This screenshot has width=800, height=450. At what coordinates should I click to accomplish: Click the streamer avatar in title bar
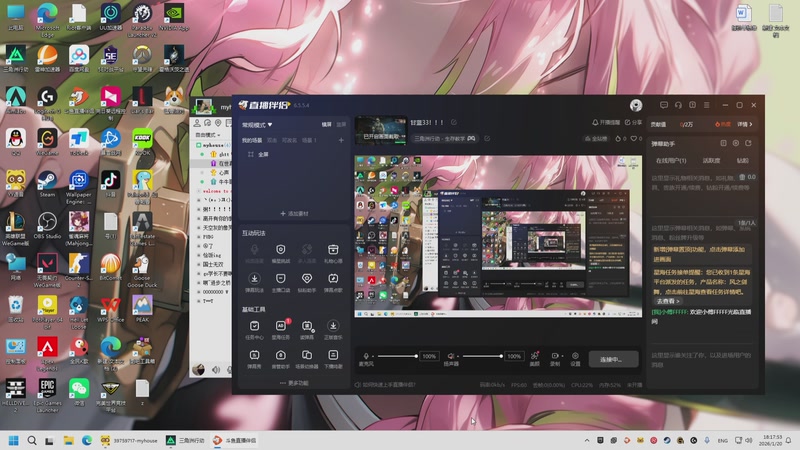coord(636,105)
